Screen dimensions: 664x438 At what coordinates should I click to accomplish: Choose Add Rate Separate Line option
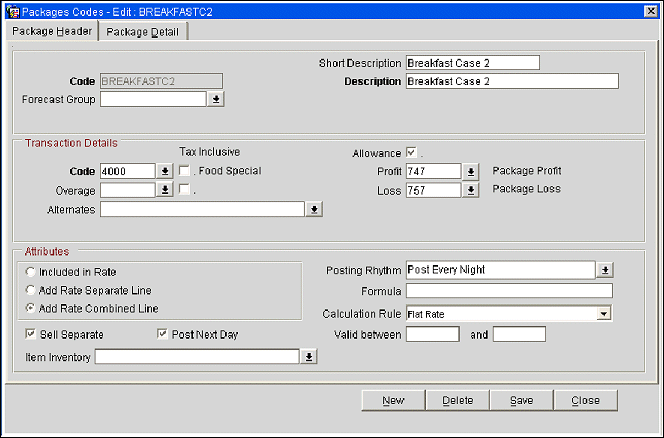click(x=32, y=290)
